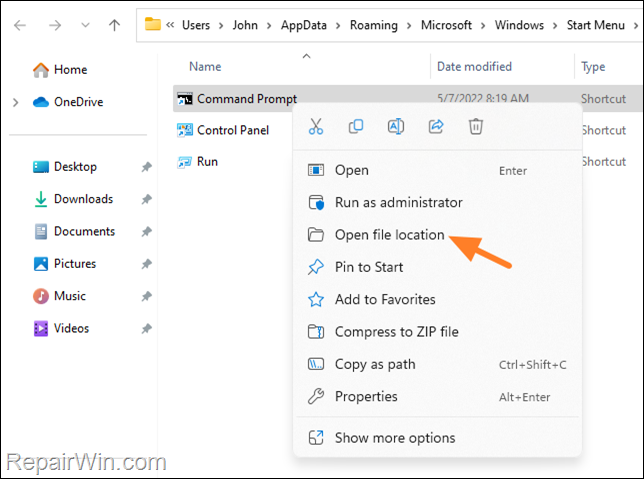This screenshot has width=644, height=479.
Task: Choose Compress to ZIP file
Action: coord(437,332)
